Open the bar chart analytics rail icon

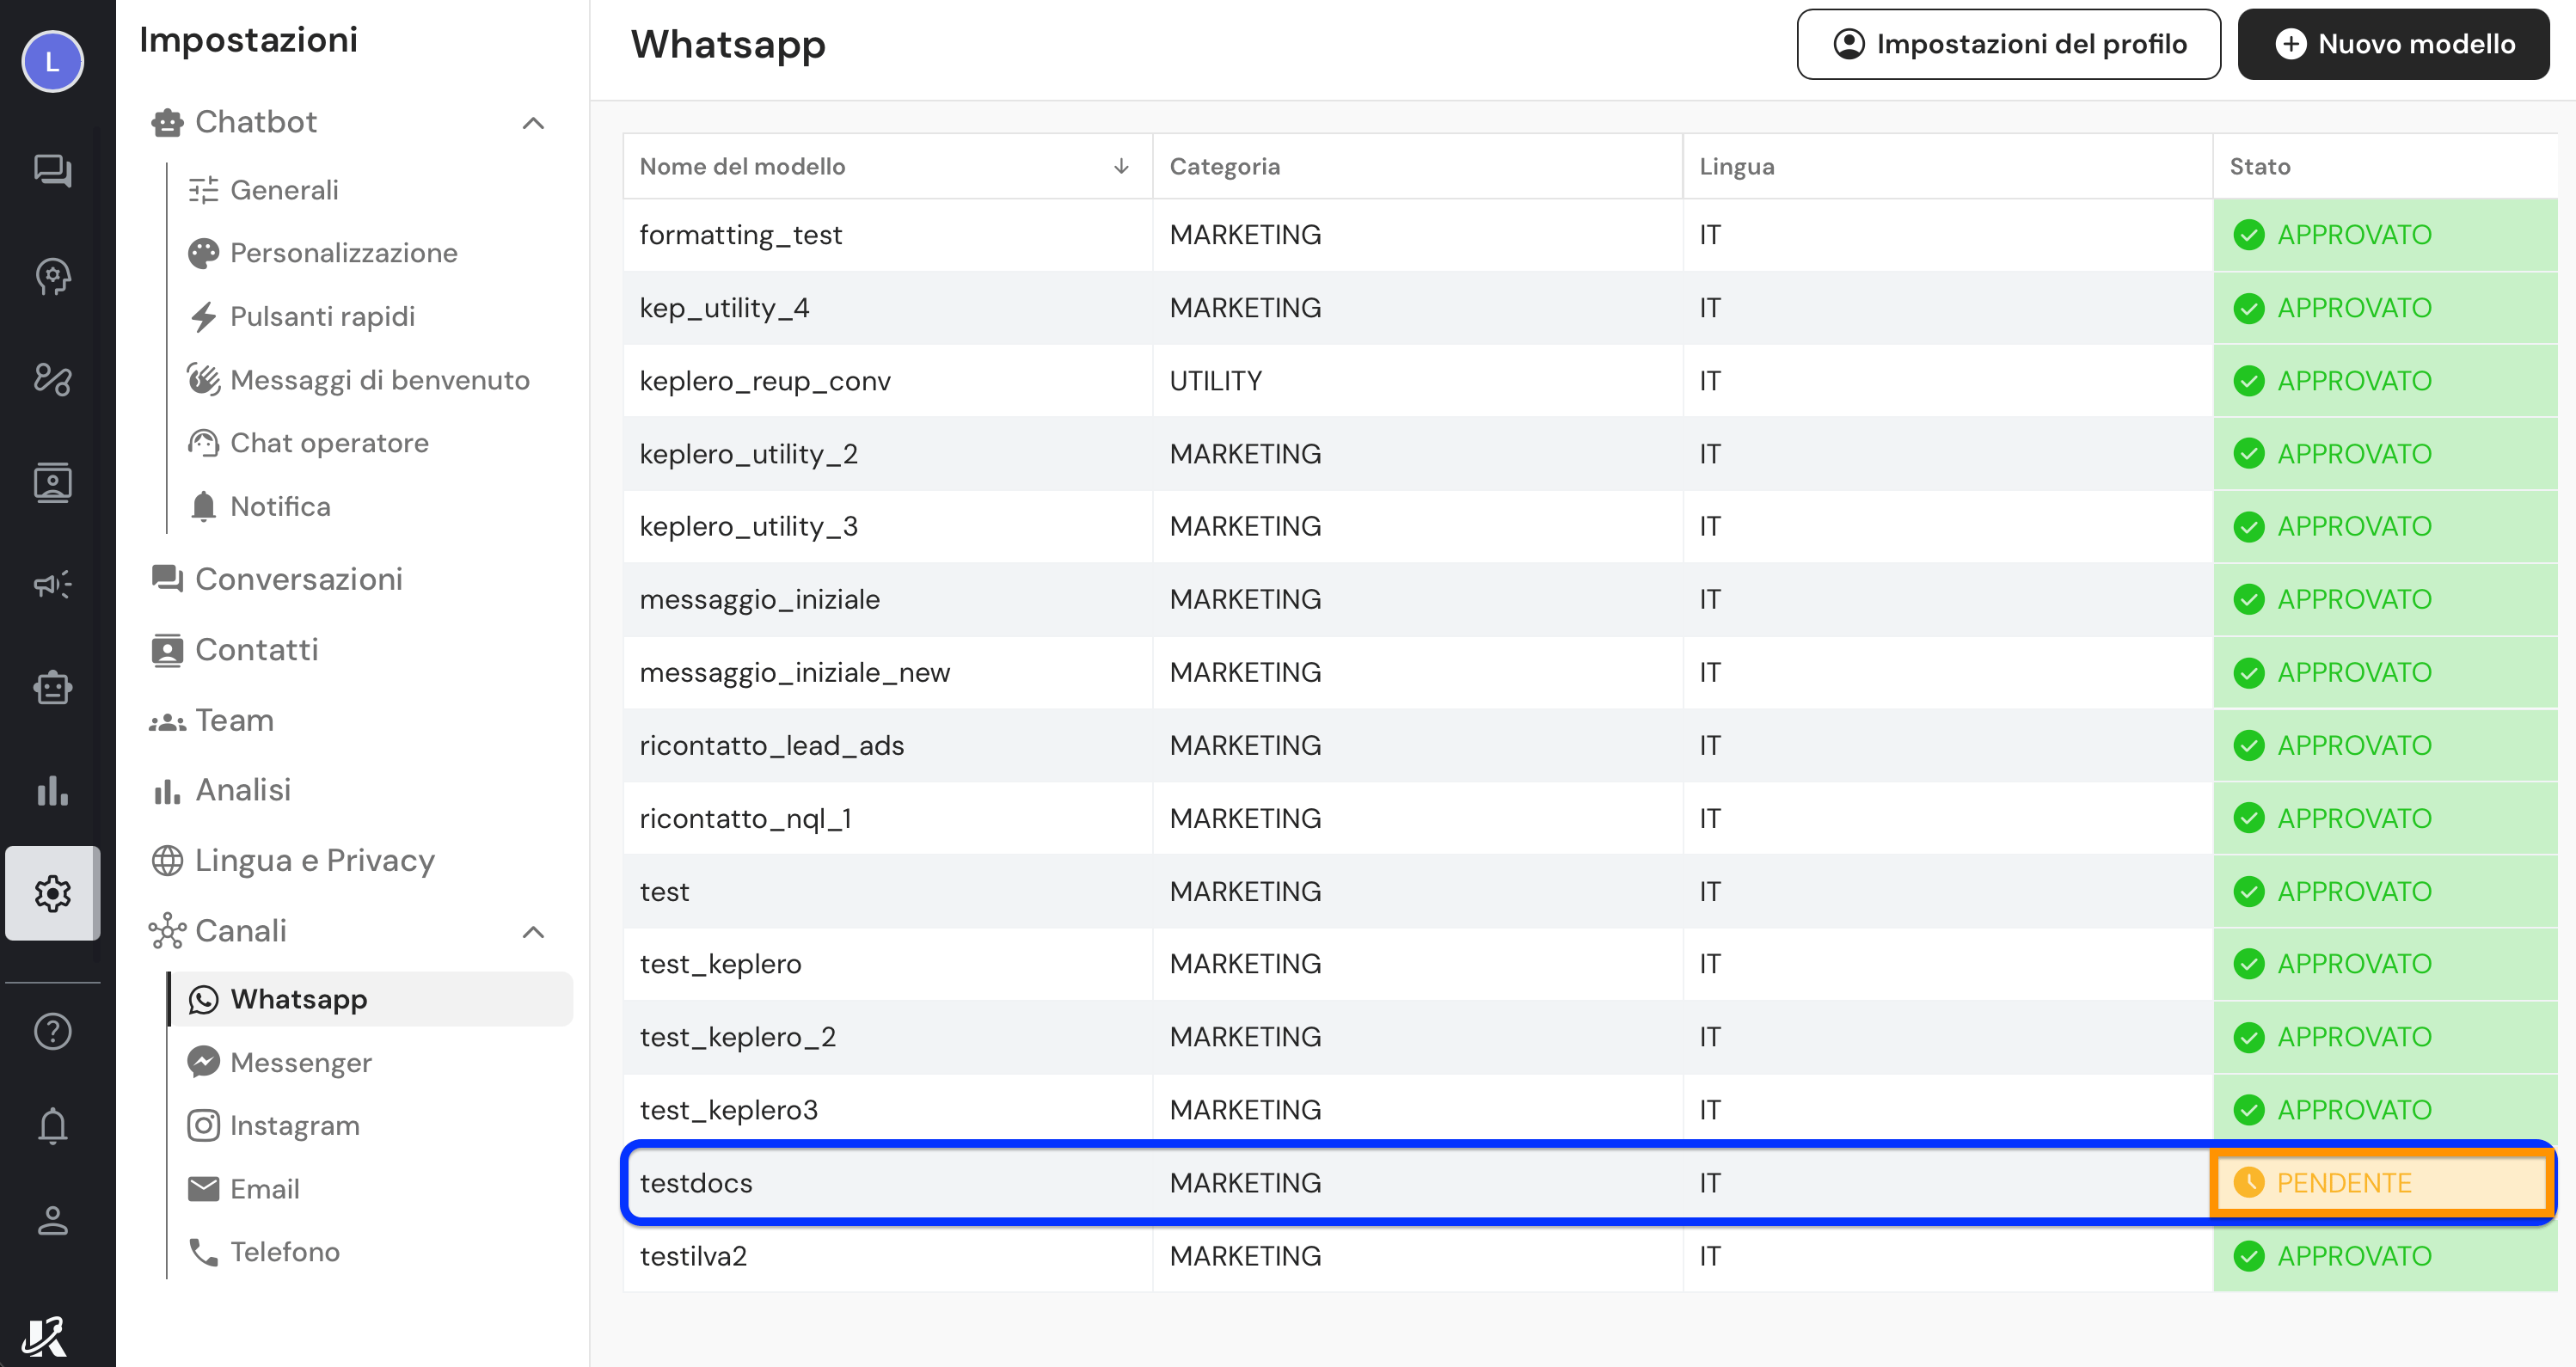pyautogui.click(x=52, y=791)
